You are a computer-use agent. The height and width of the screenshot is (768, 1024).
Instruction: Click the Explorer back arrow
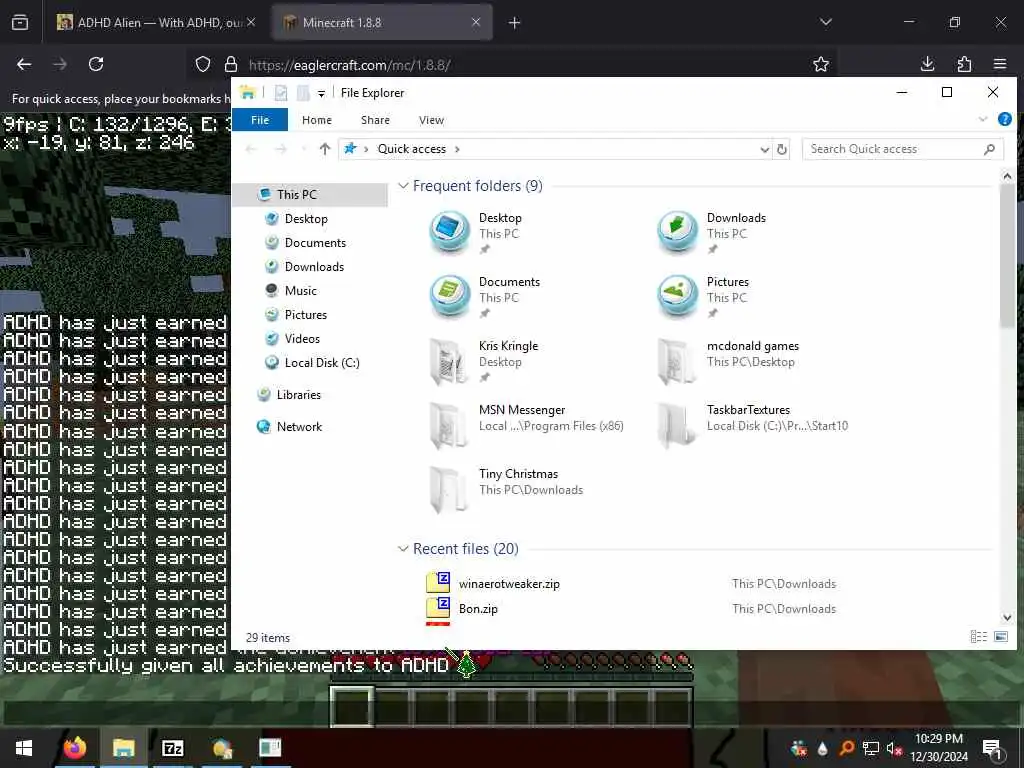pyautogui.click(x=251, y=149)
